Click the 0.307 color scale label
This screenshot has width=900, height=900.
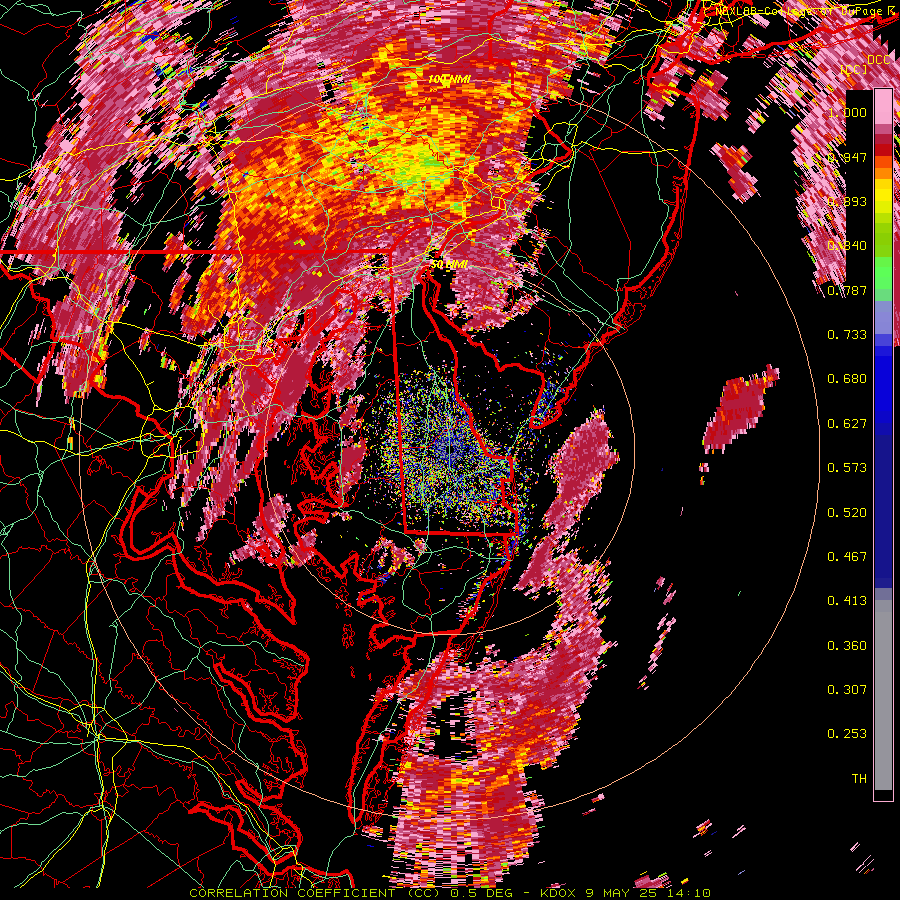pos(847,690)
